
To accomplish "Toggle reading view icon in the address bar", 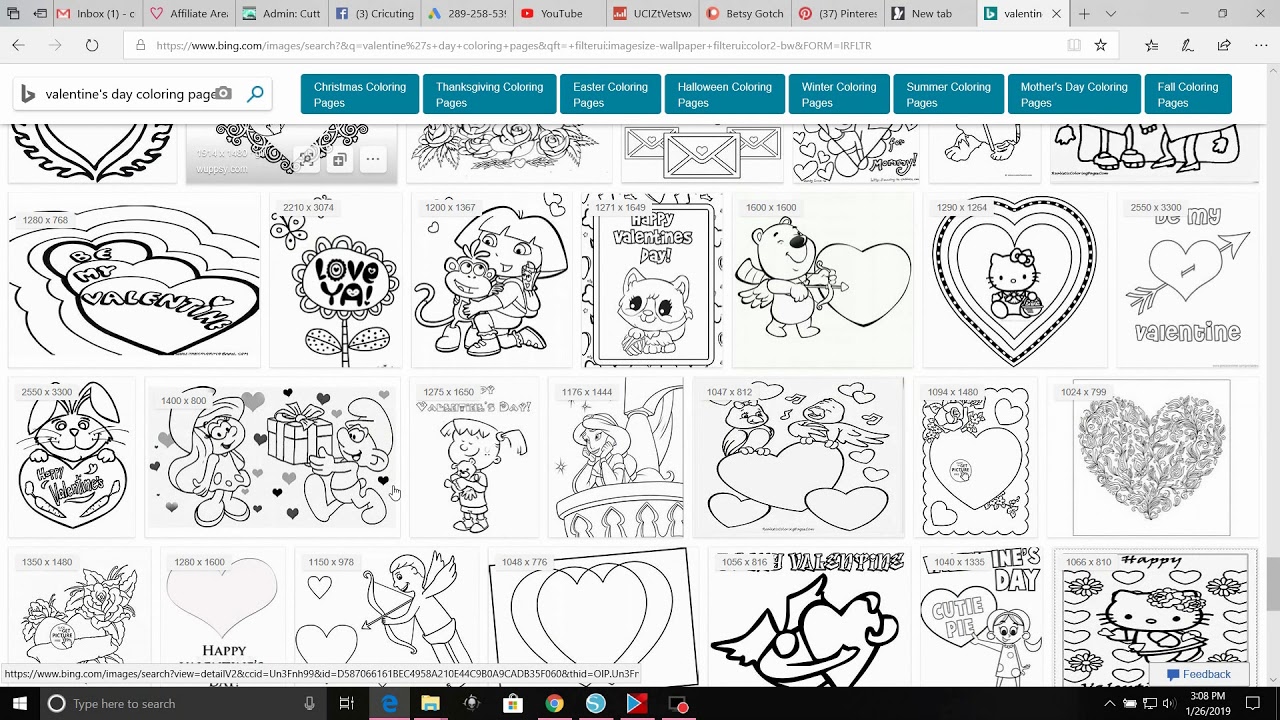I will pos(1074,45).
